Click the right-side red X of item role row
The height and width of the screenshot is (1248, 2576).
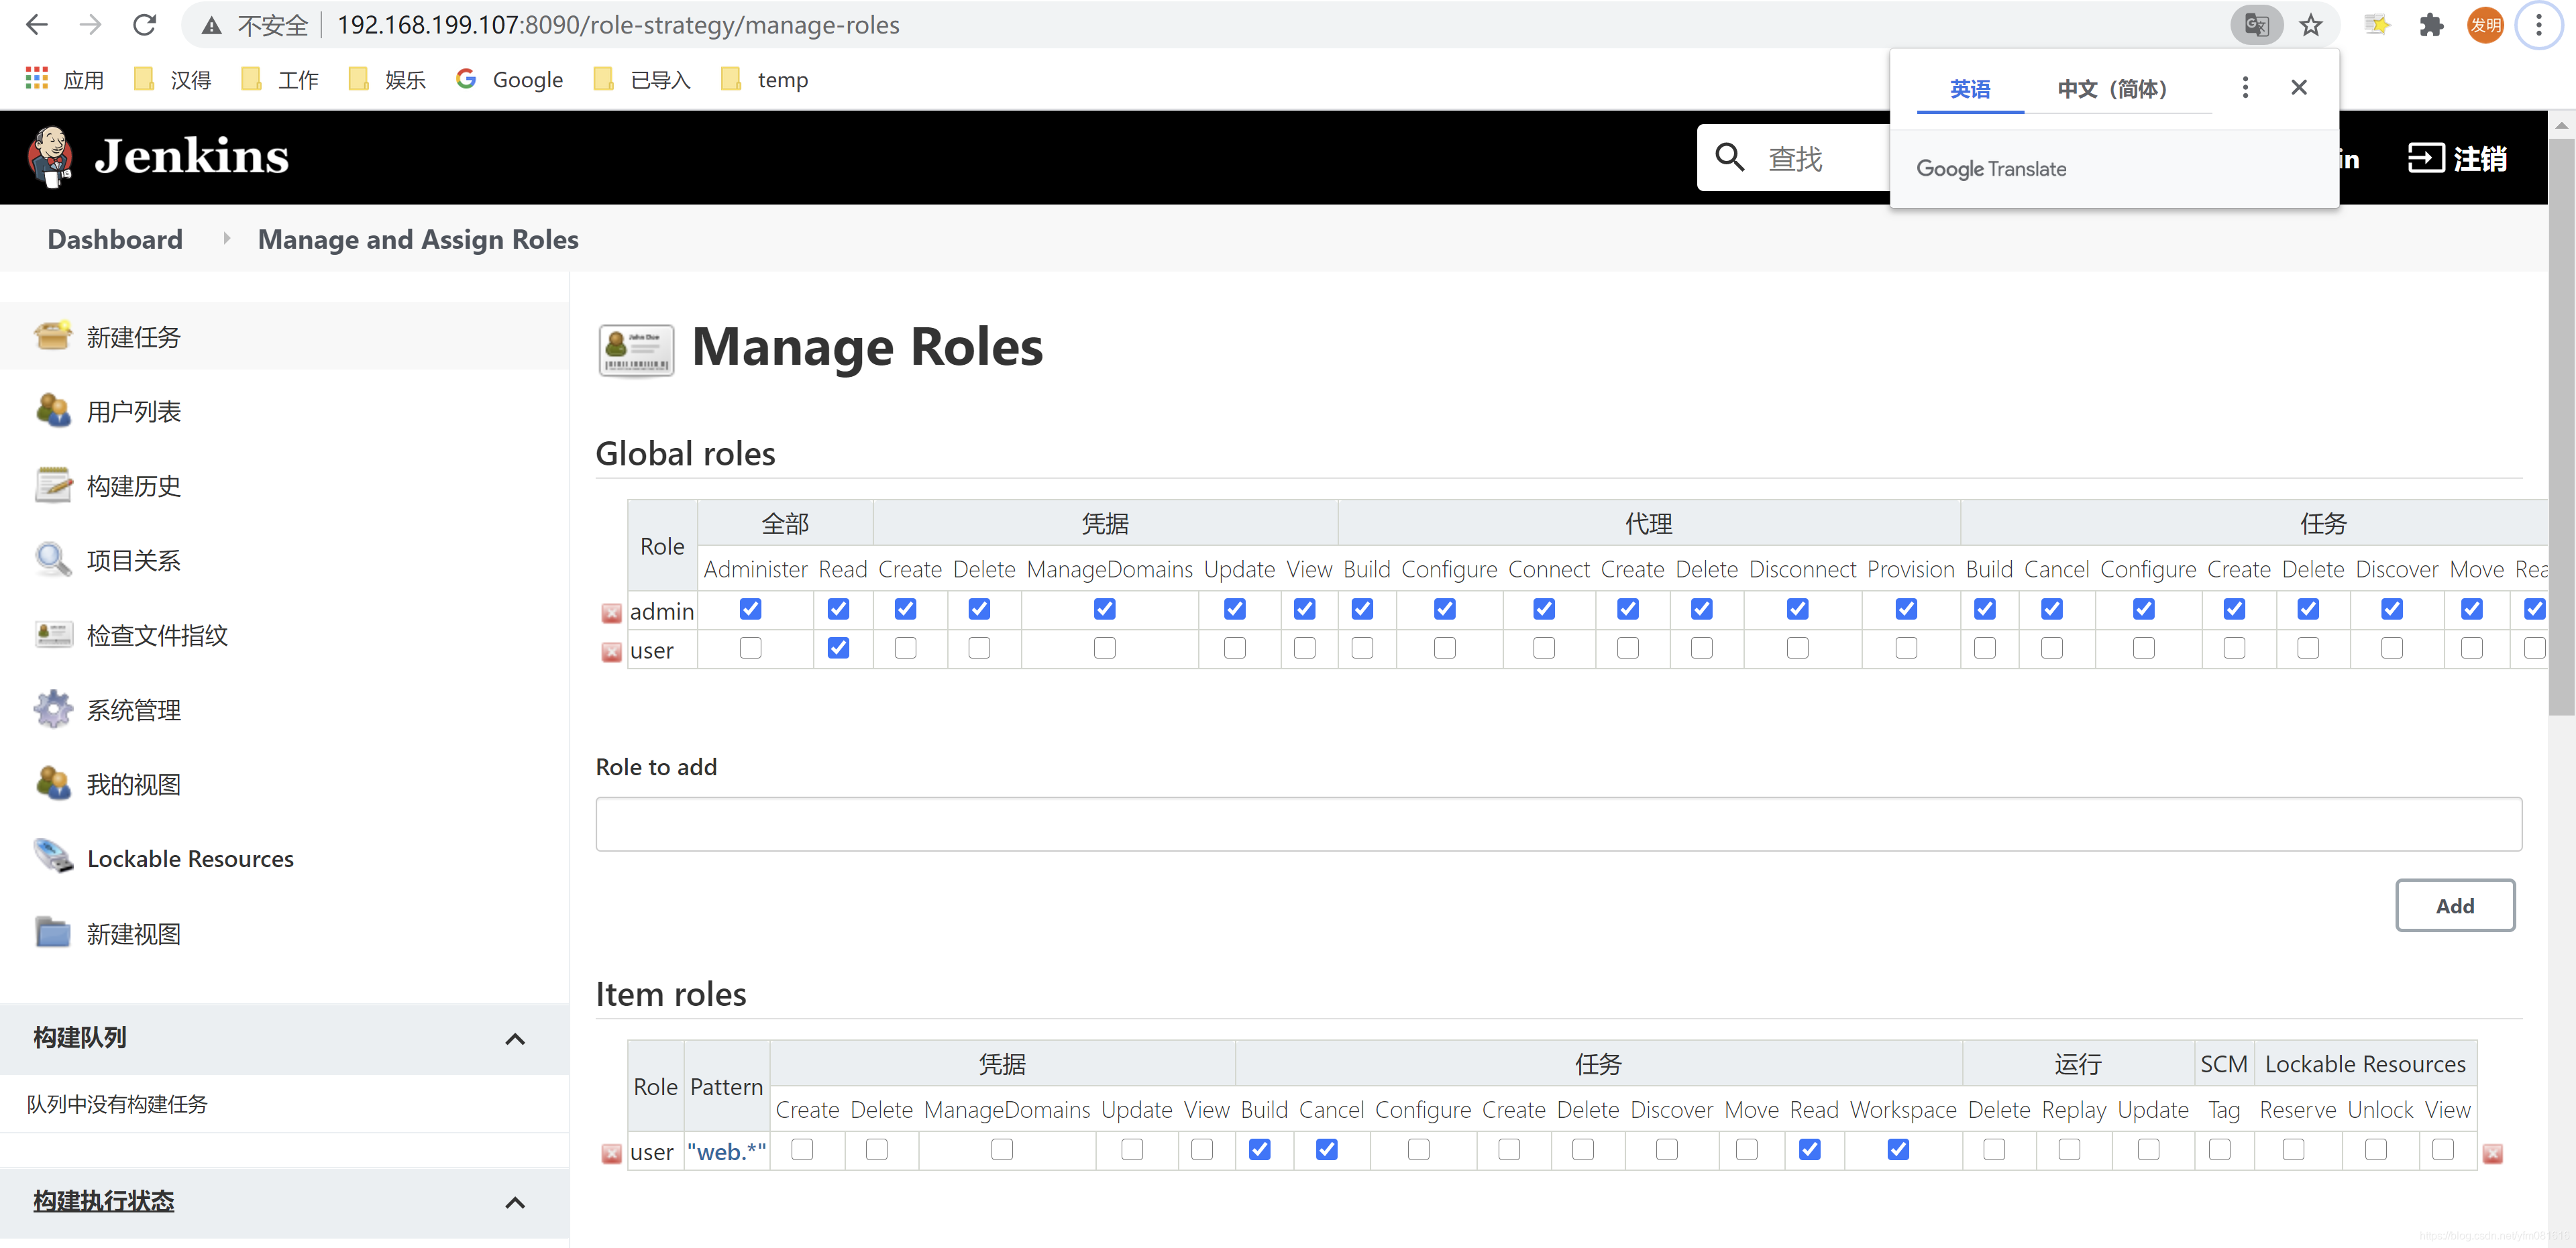click(x=2492, y=1153)
